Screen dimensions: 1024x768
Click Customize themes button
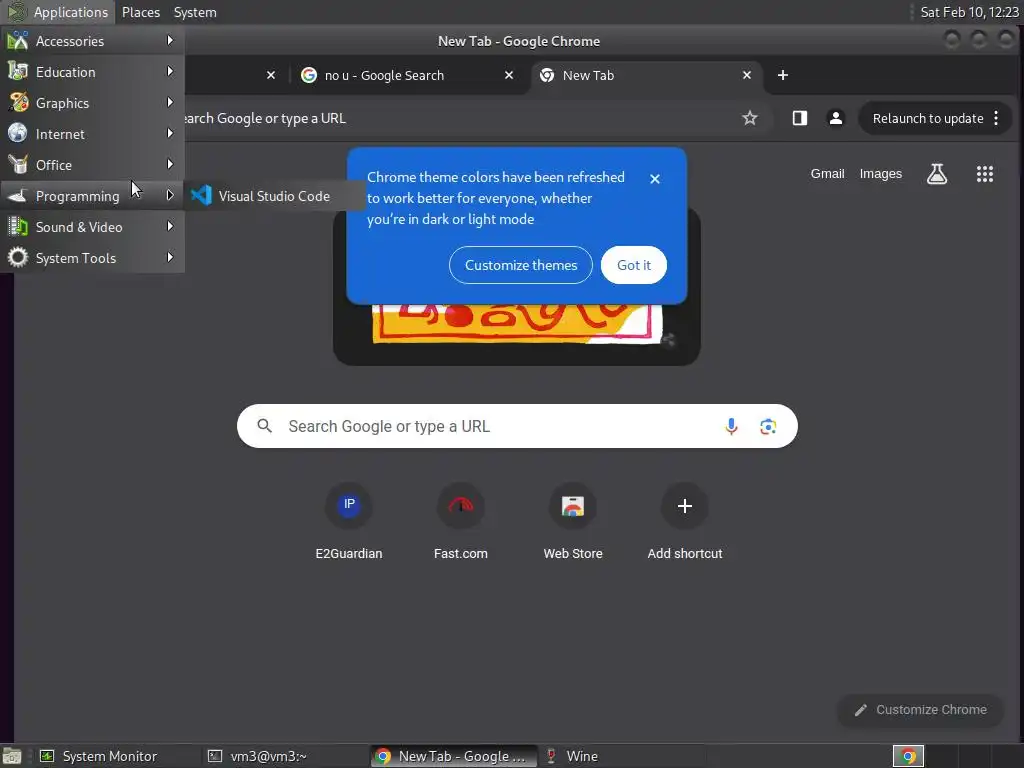pyautogui.click(x=521, y=265)
